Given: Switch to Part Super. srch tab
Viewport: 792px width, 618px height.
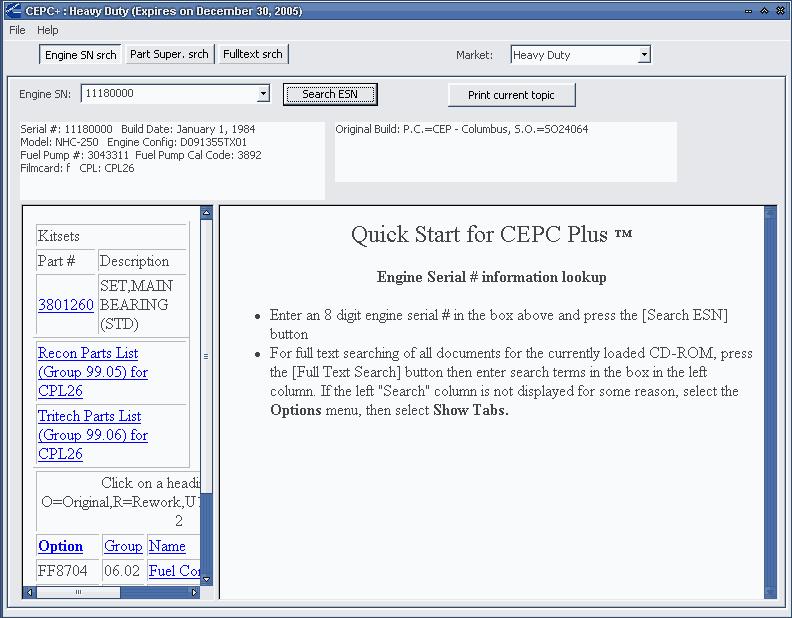Looking at the screenshot, I should pos(169,54).
